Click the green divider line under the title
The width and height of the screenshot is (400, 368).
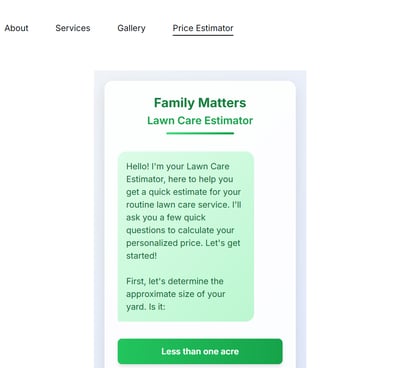[200, 133]
